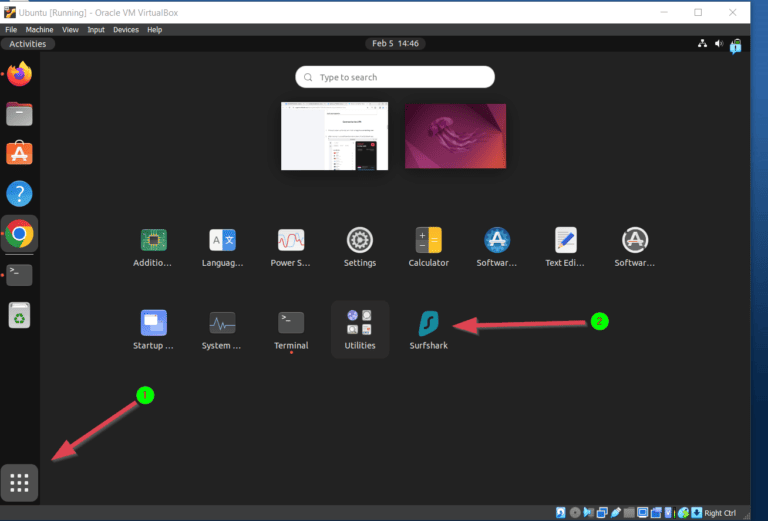Click the VirtualBox optical disk indicator
This screenshot has height=521, width=768.
coord(575,513)
